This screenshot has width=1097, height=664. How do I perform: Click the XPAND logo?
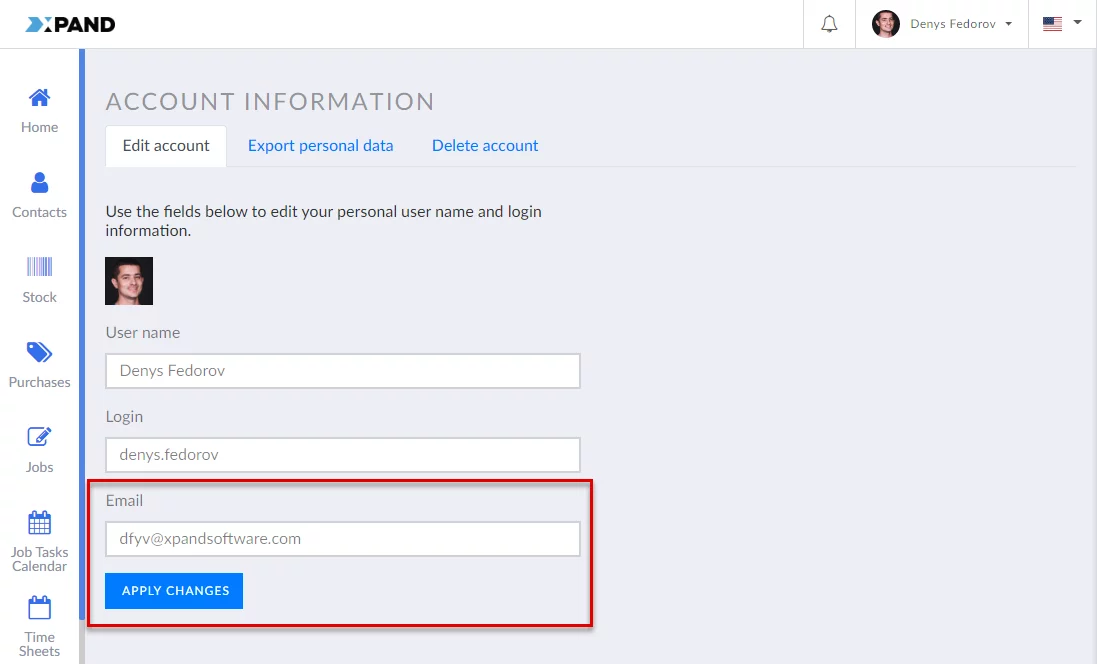70,24
